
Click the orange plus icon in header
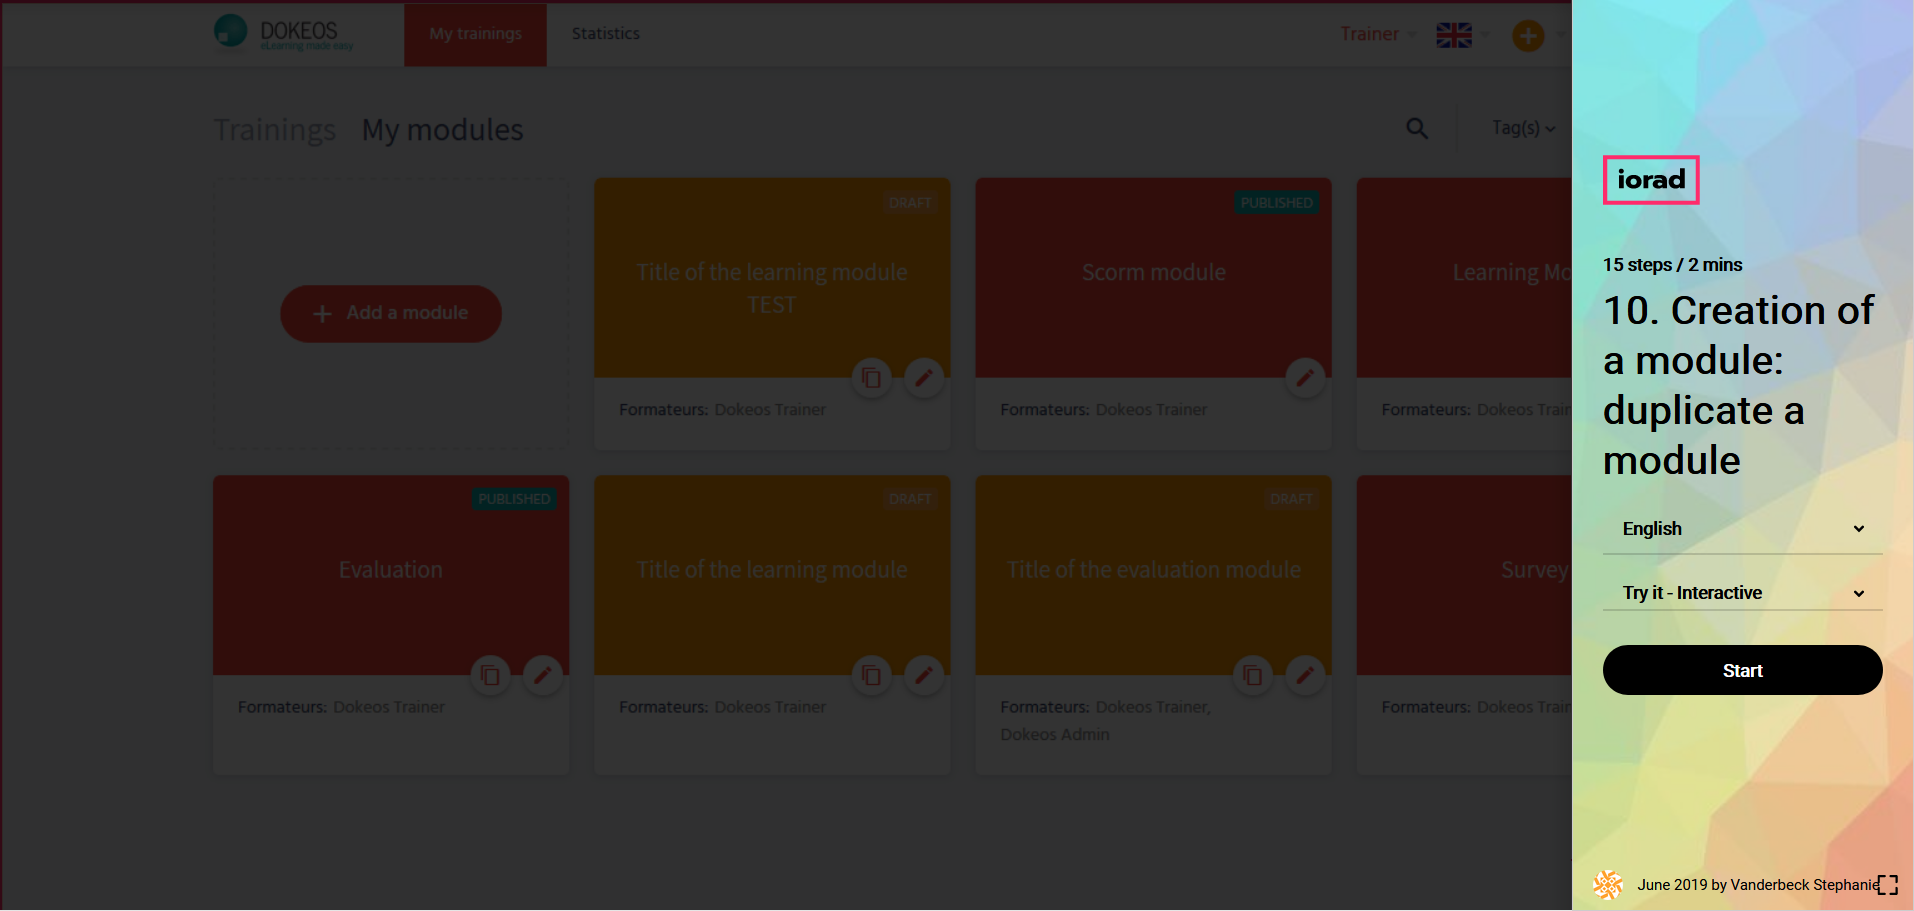click(1527, 36)
